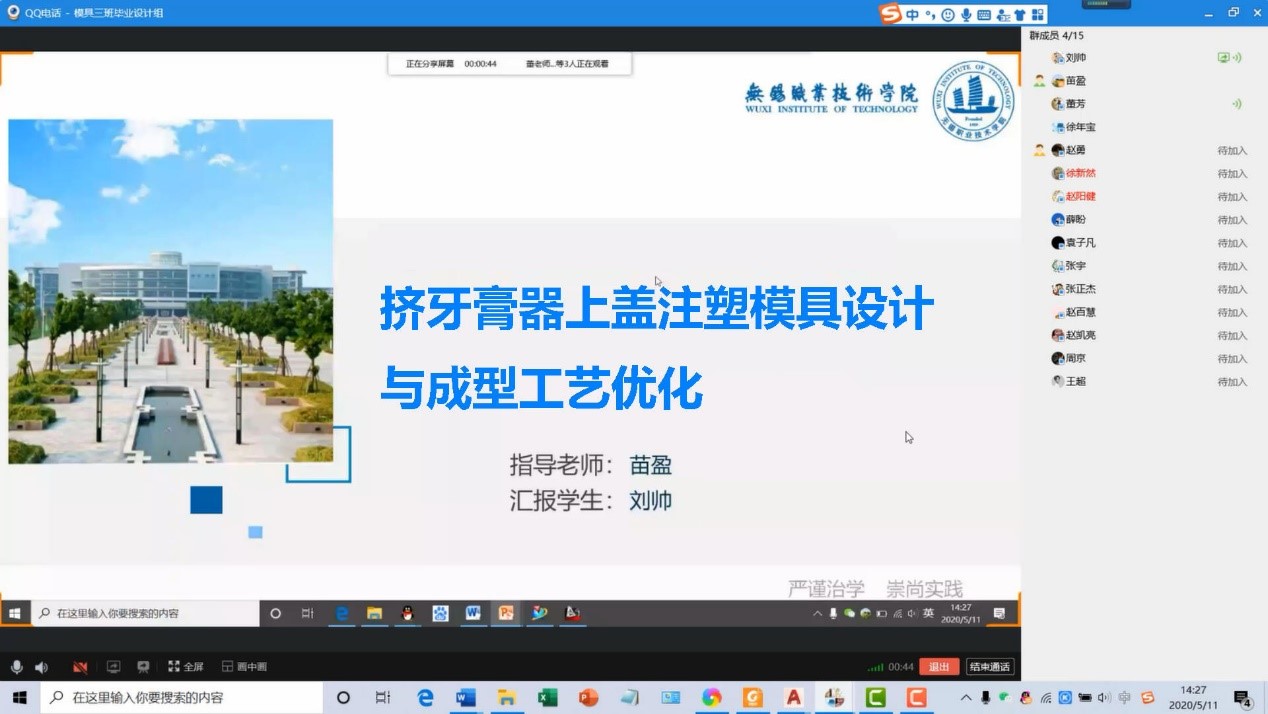This screenshot has width=1268, height=714.
Task: Mute the microphone in call toolbar
Action: (16, 667)
